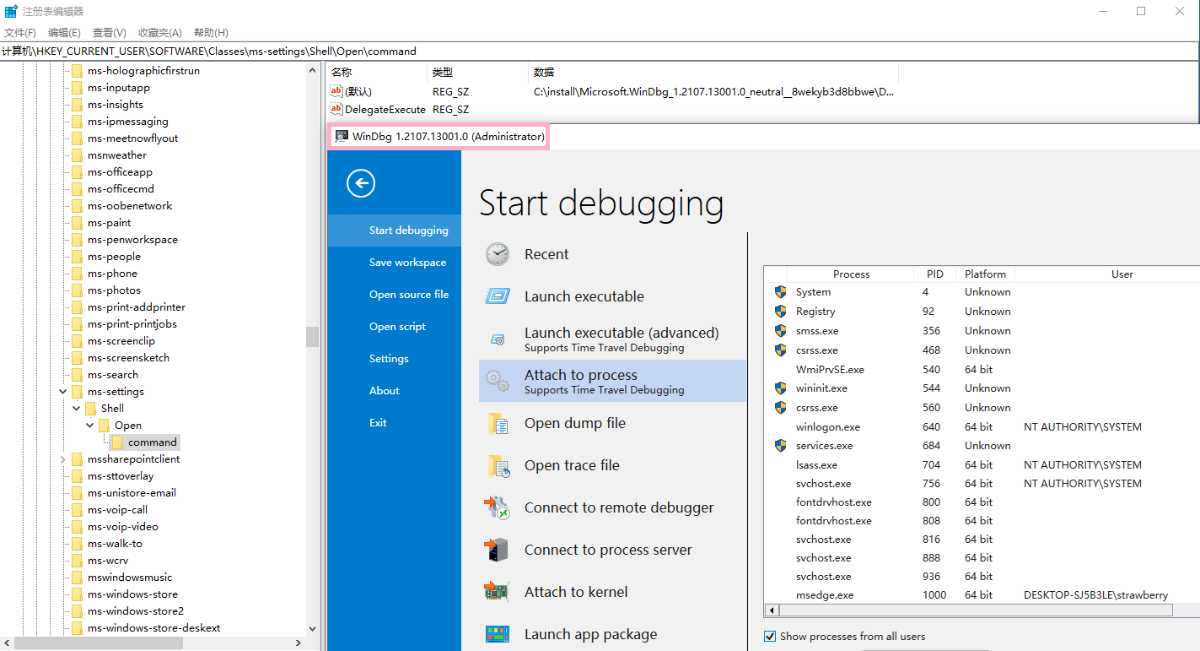Sort by the PID column header
The height and width of the screenshot is (651, 1200).
(934, 274)
